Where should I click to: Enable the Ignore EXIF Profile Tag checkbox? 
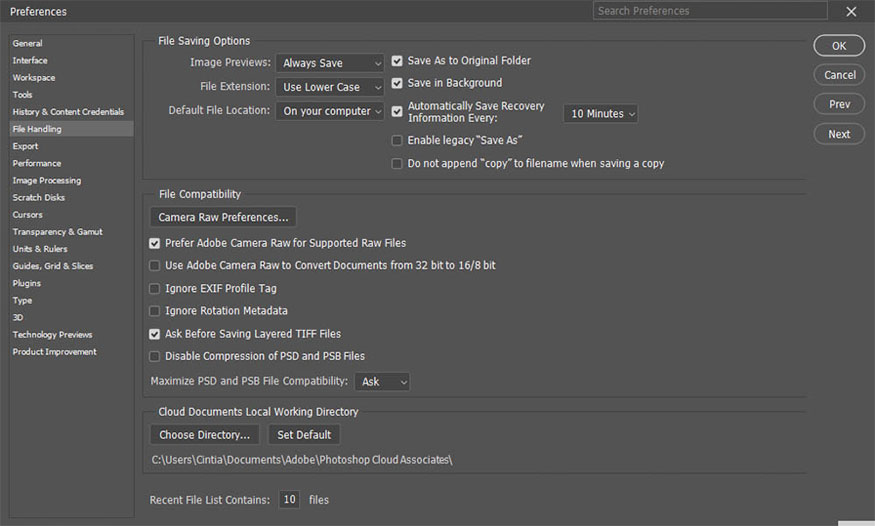(155, 288)
